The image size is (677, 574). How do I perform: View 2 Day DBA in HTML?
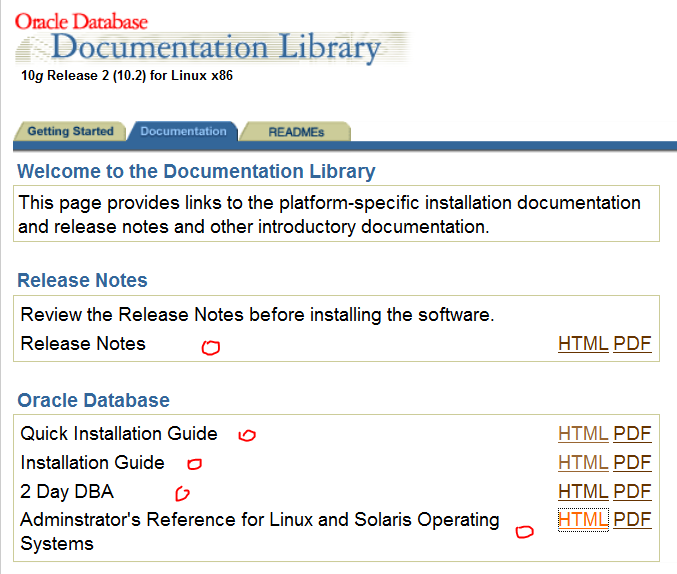tap(583, 492)
